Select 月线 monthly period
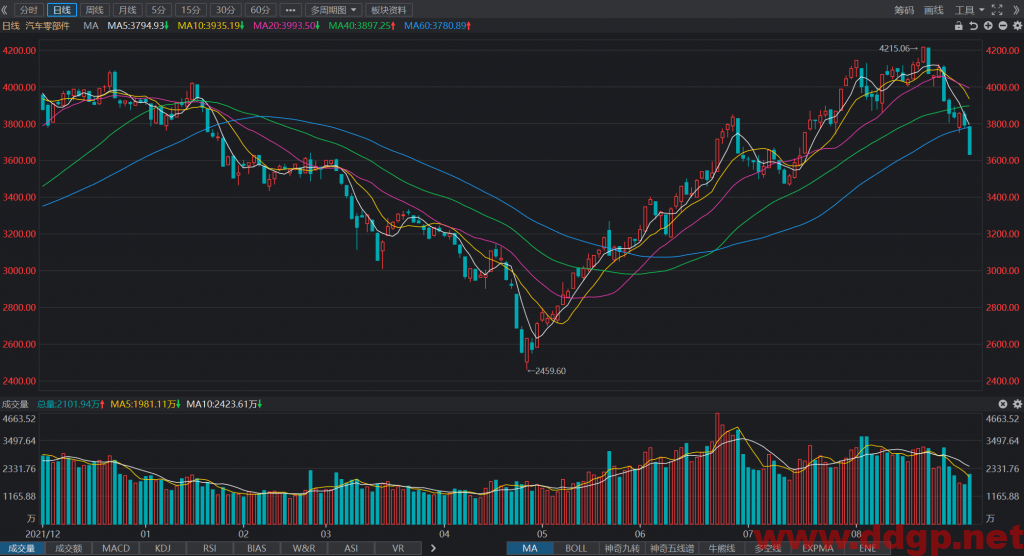Screen dimensions: 1024x556 tap(127, 10)
